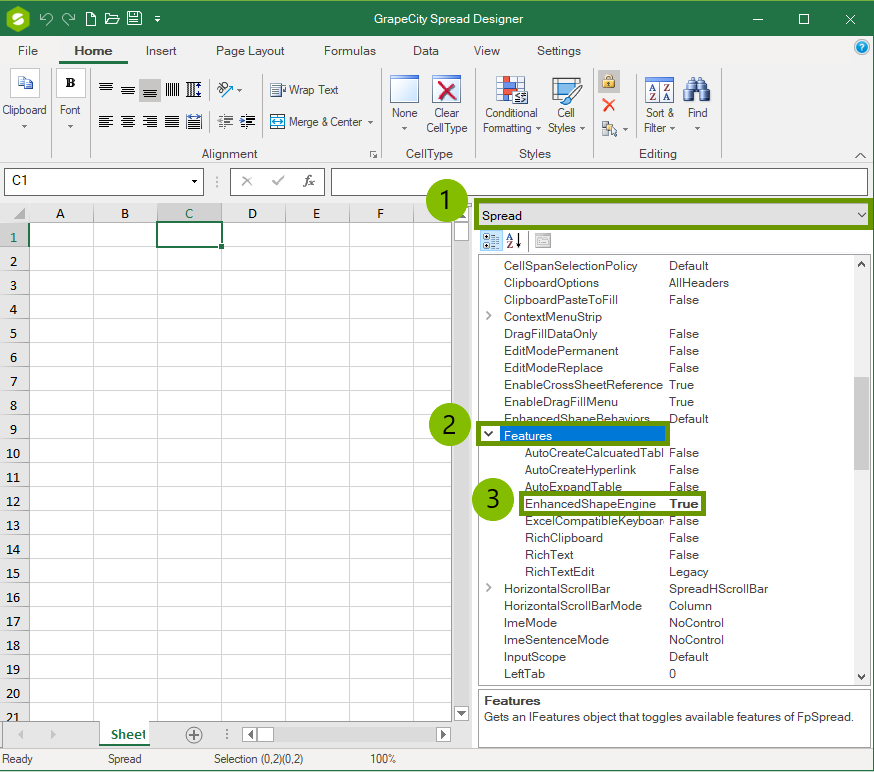Switch to the Page Layout tab
This screenshot has height=772, width=874.
click(250, 51)
